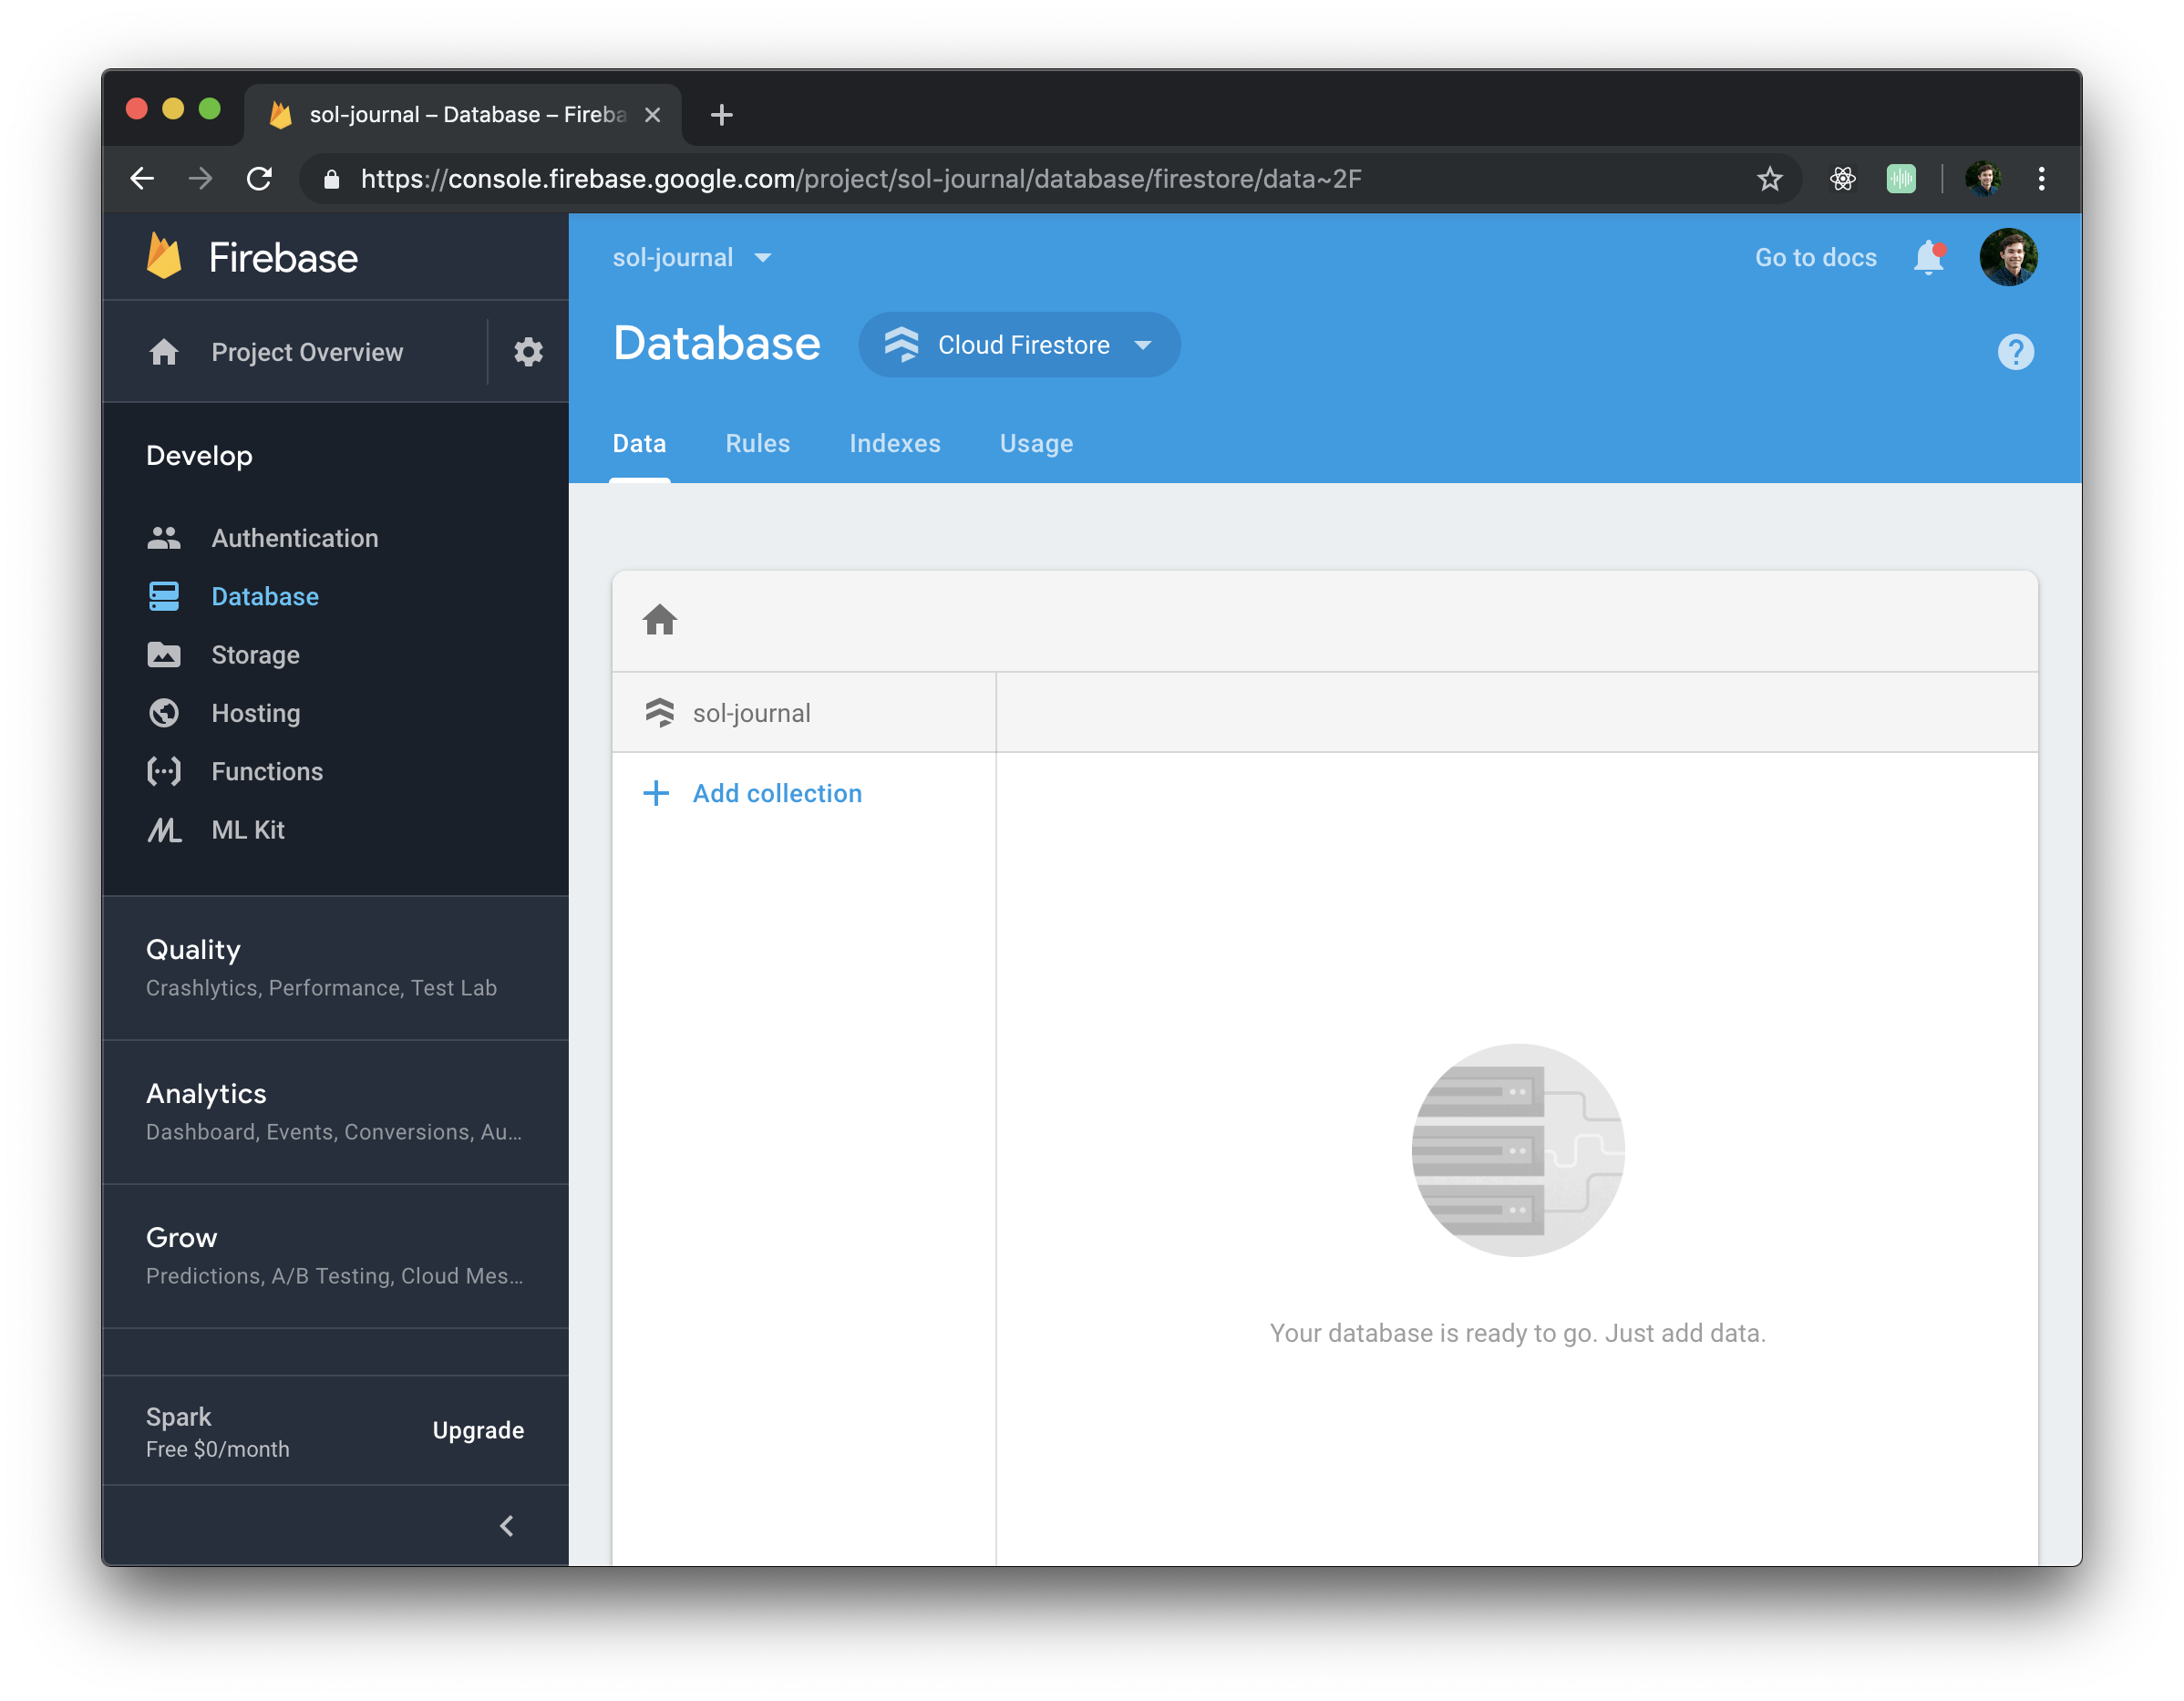2184x1701 pixels.
Task: Open the help question mark icon
Action: 2015,352
